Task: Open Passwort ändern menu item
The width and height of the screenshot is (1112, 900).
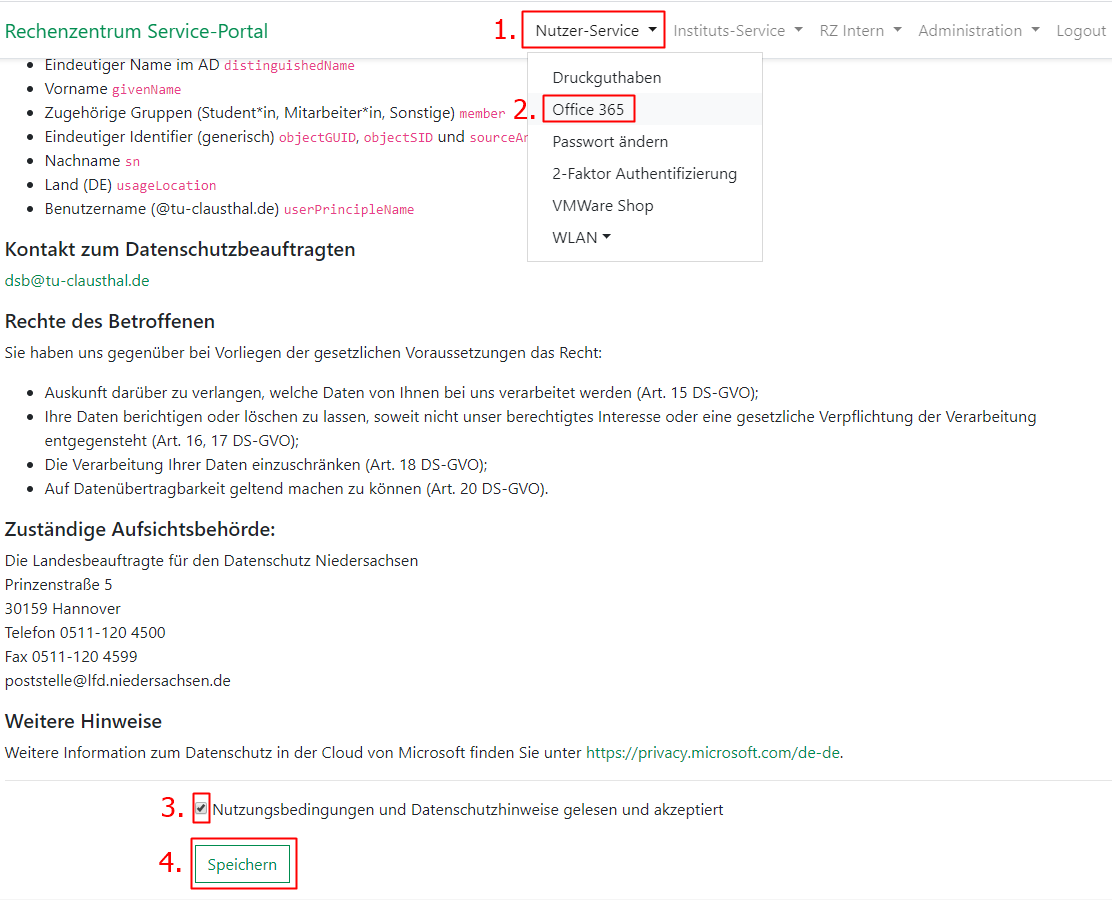Action: coord(610,141)
